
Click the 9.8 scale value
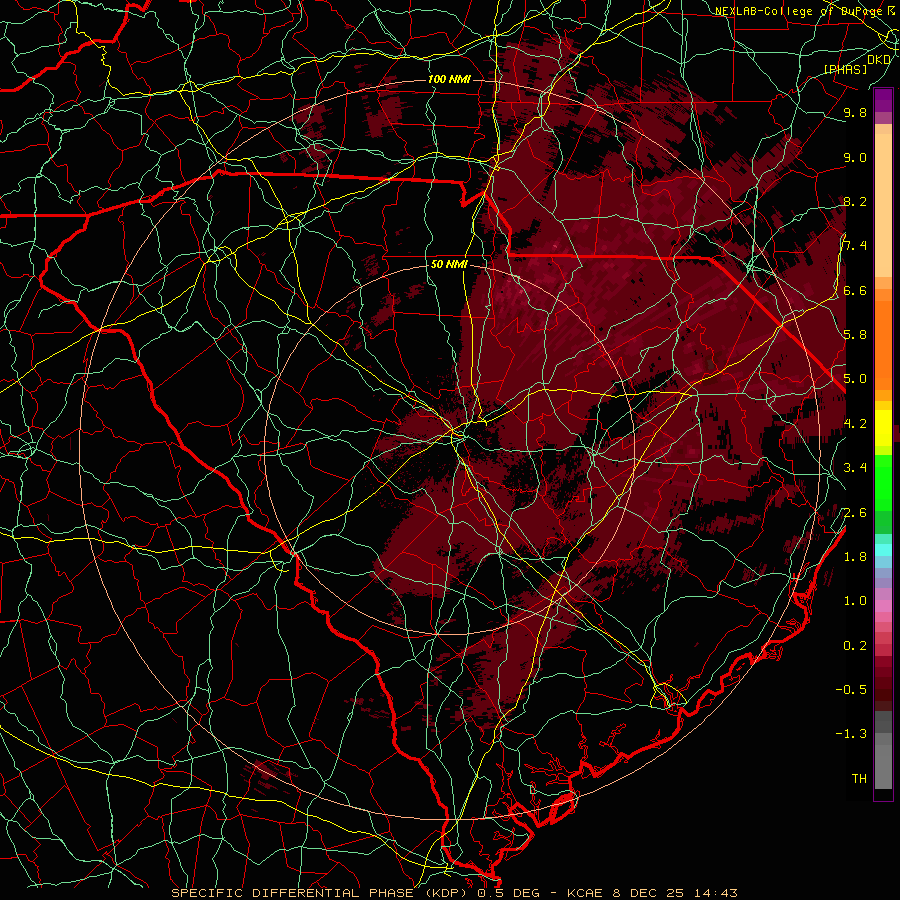point(855,113)
